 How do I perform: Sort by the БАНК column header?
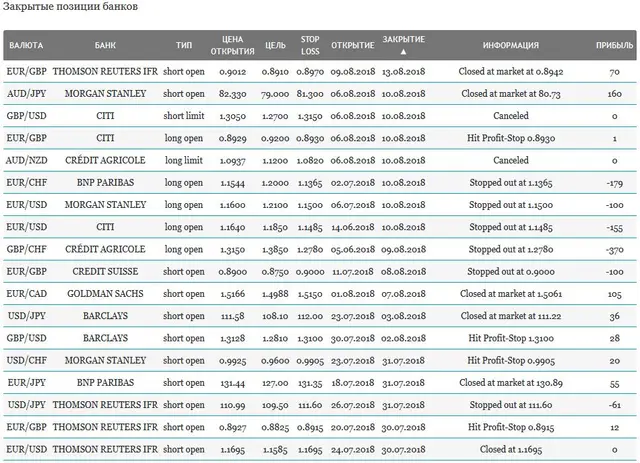105,45
